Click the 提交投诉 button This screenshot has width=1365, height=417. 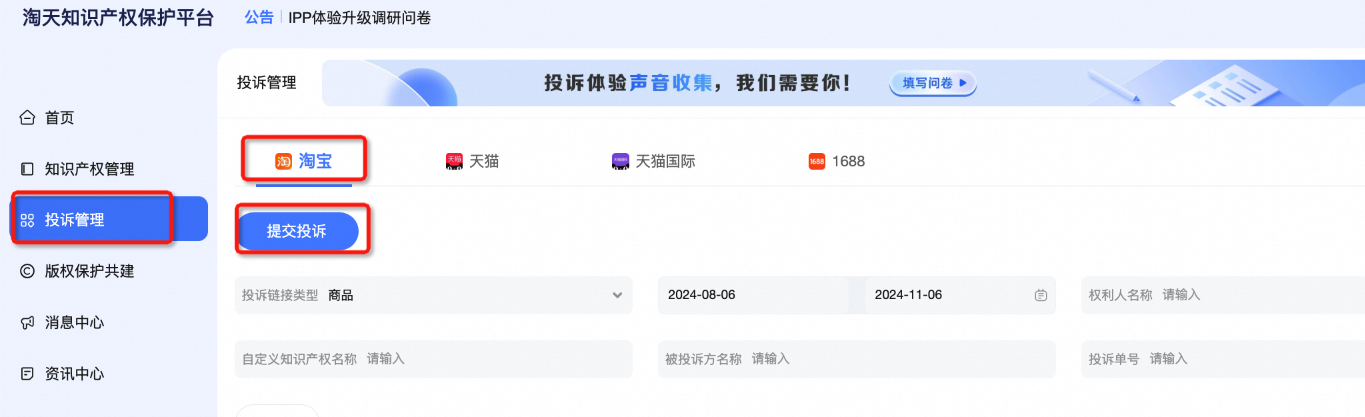296,231
